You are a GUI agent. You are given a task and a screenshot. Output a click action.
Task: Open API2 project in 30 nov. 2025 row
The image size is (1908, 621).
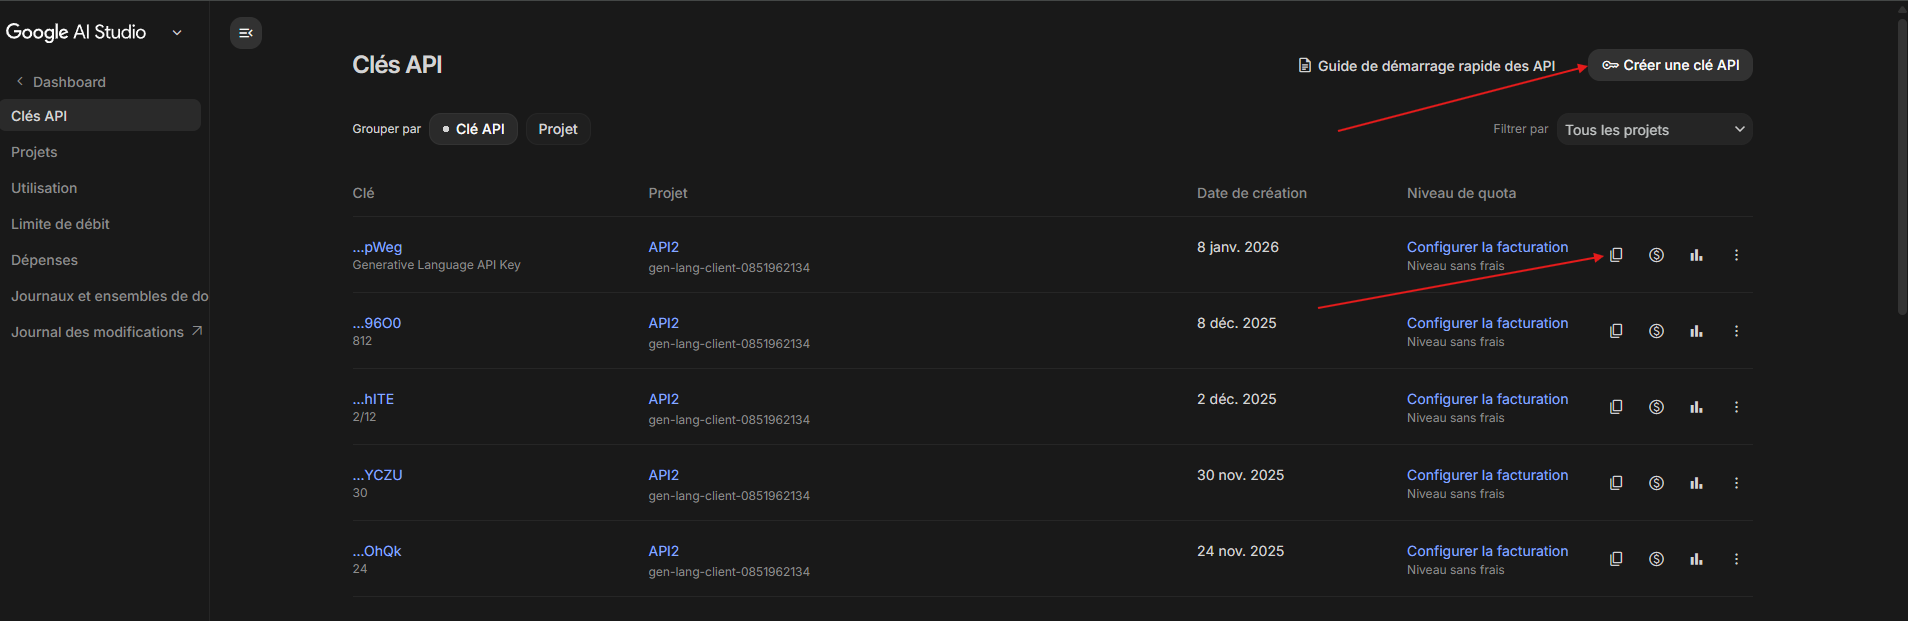click(663, 475)
